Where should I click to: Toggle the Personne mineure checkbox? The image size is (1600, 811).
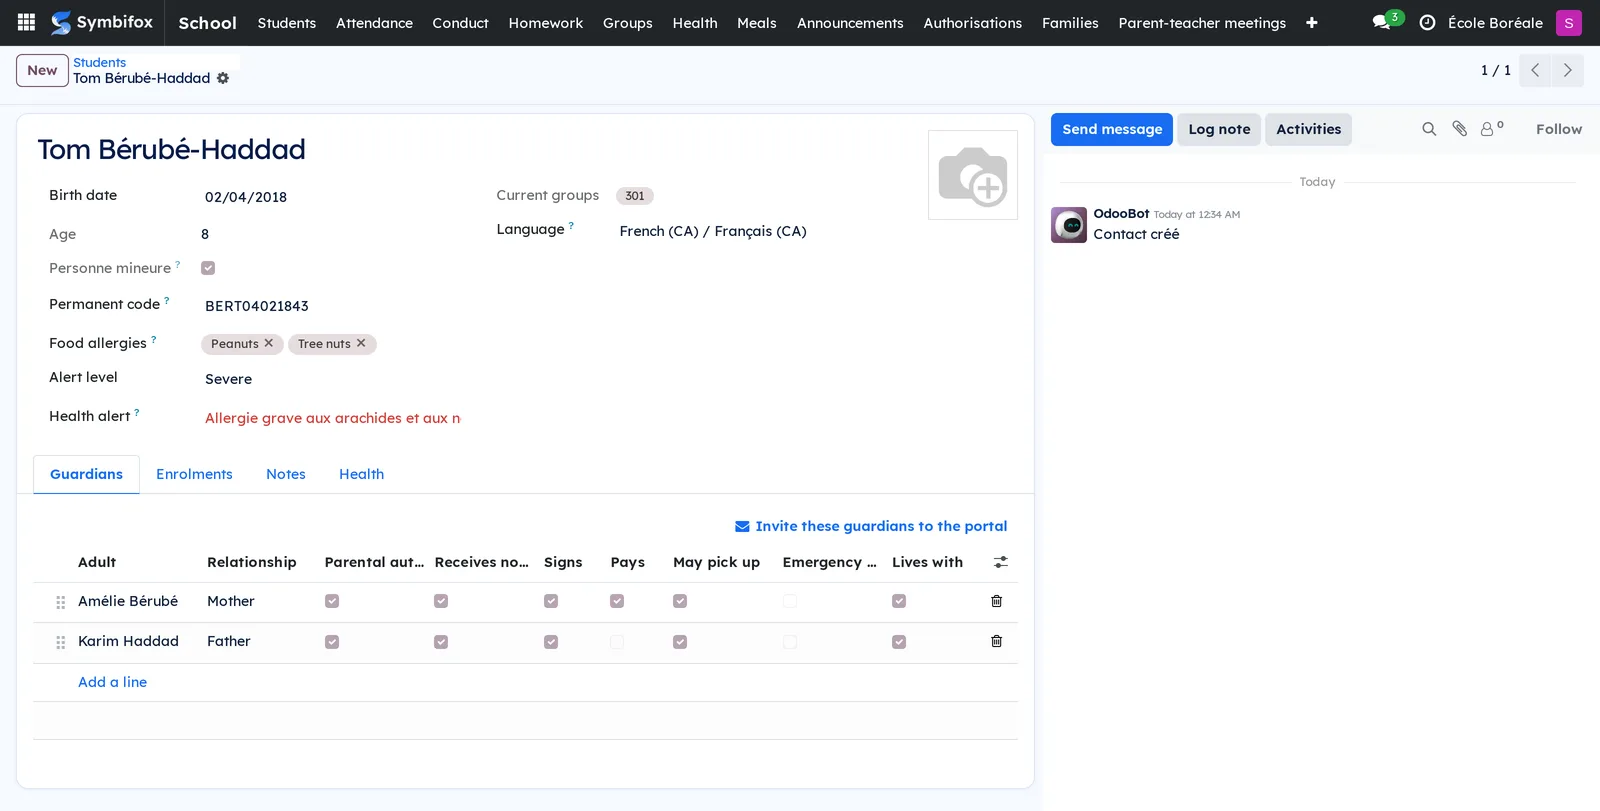click(208, 268)
